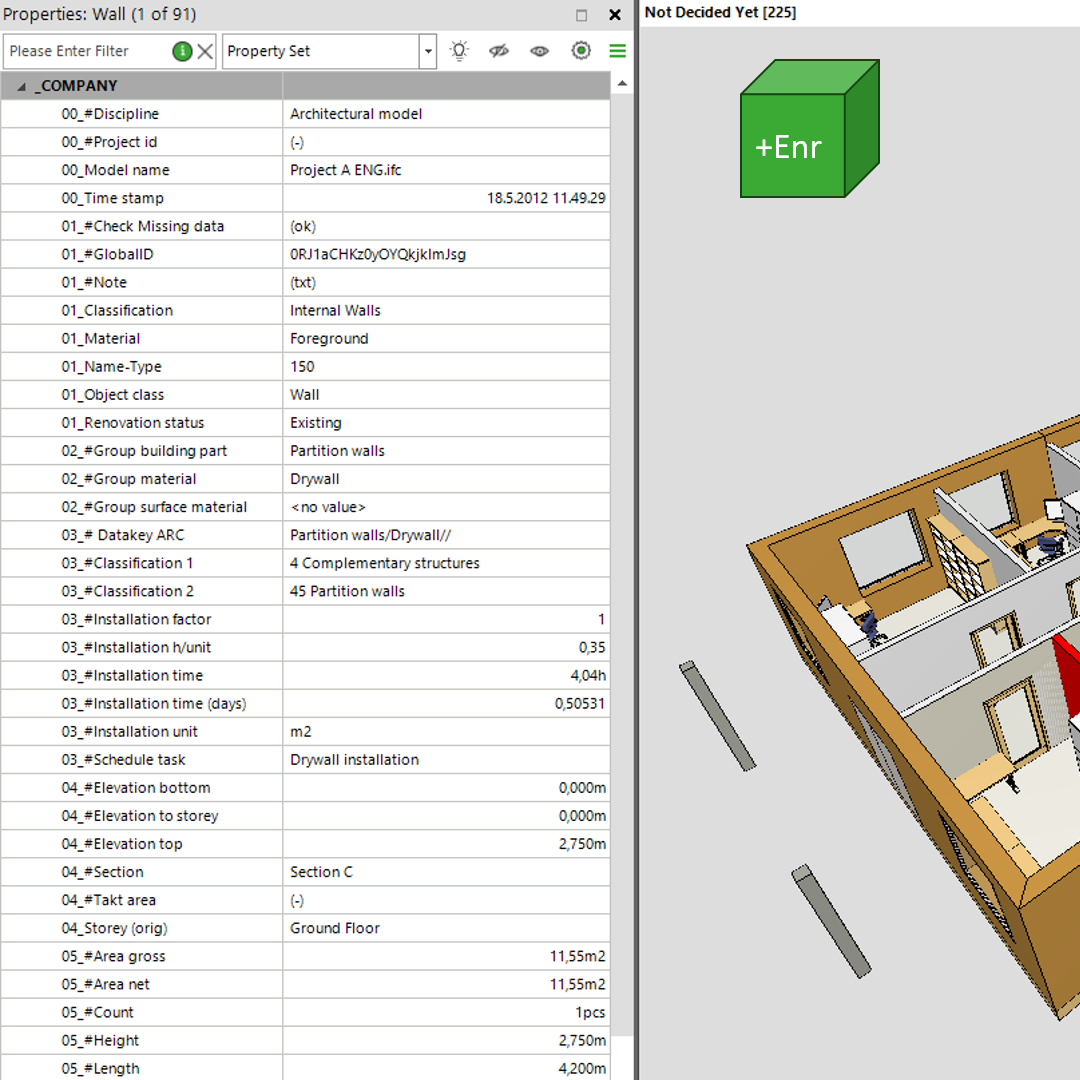
Task: Open the green hamburger menu
Action: click(x=618, y=51)
